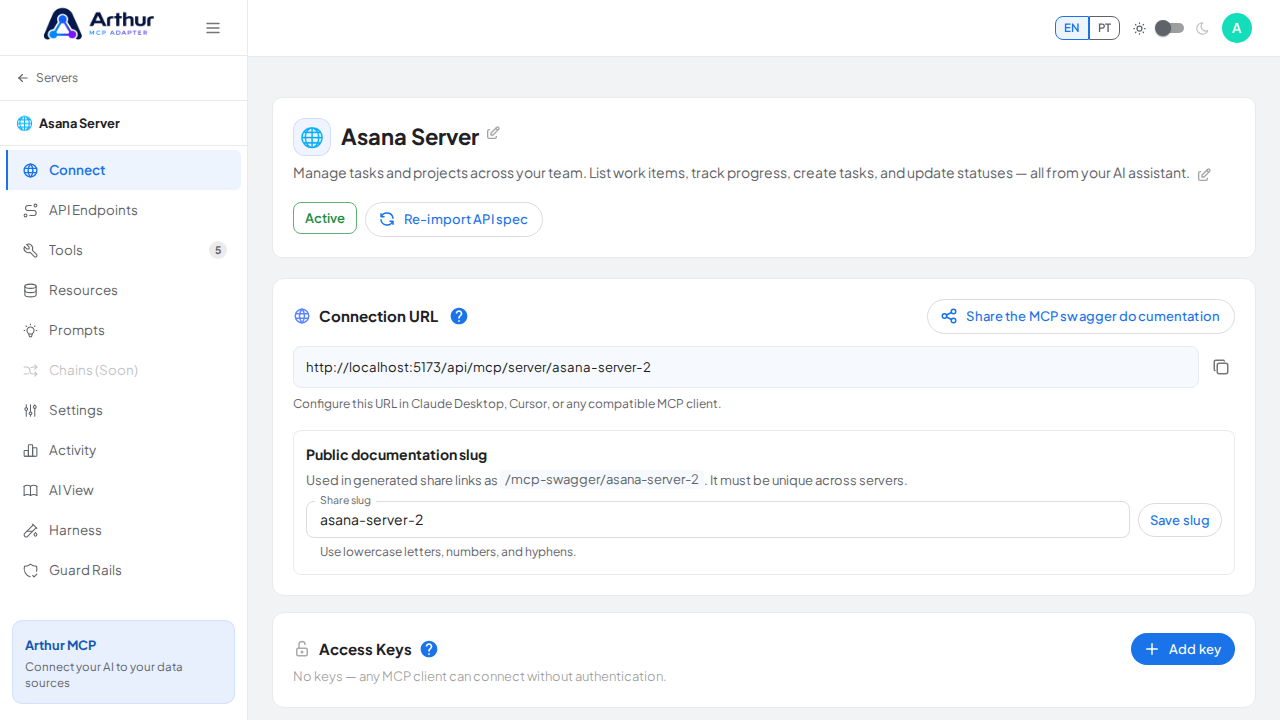This screenshot has height=720, width=1280.
Task: Open API Endpoints section
Action: coord(124,210)
